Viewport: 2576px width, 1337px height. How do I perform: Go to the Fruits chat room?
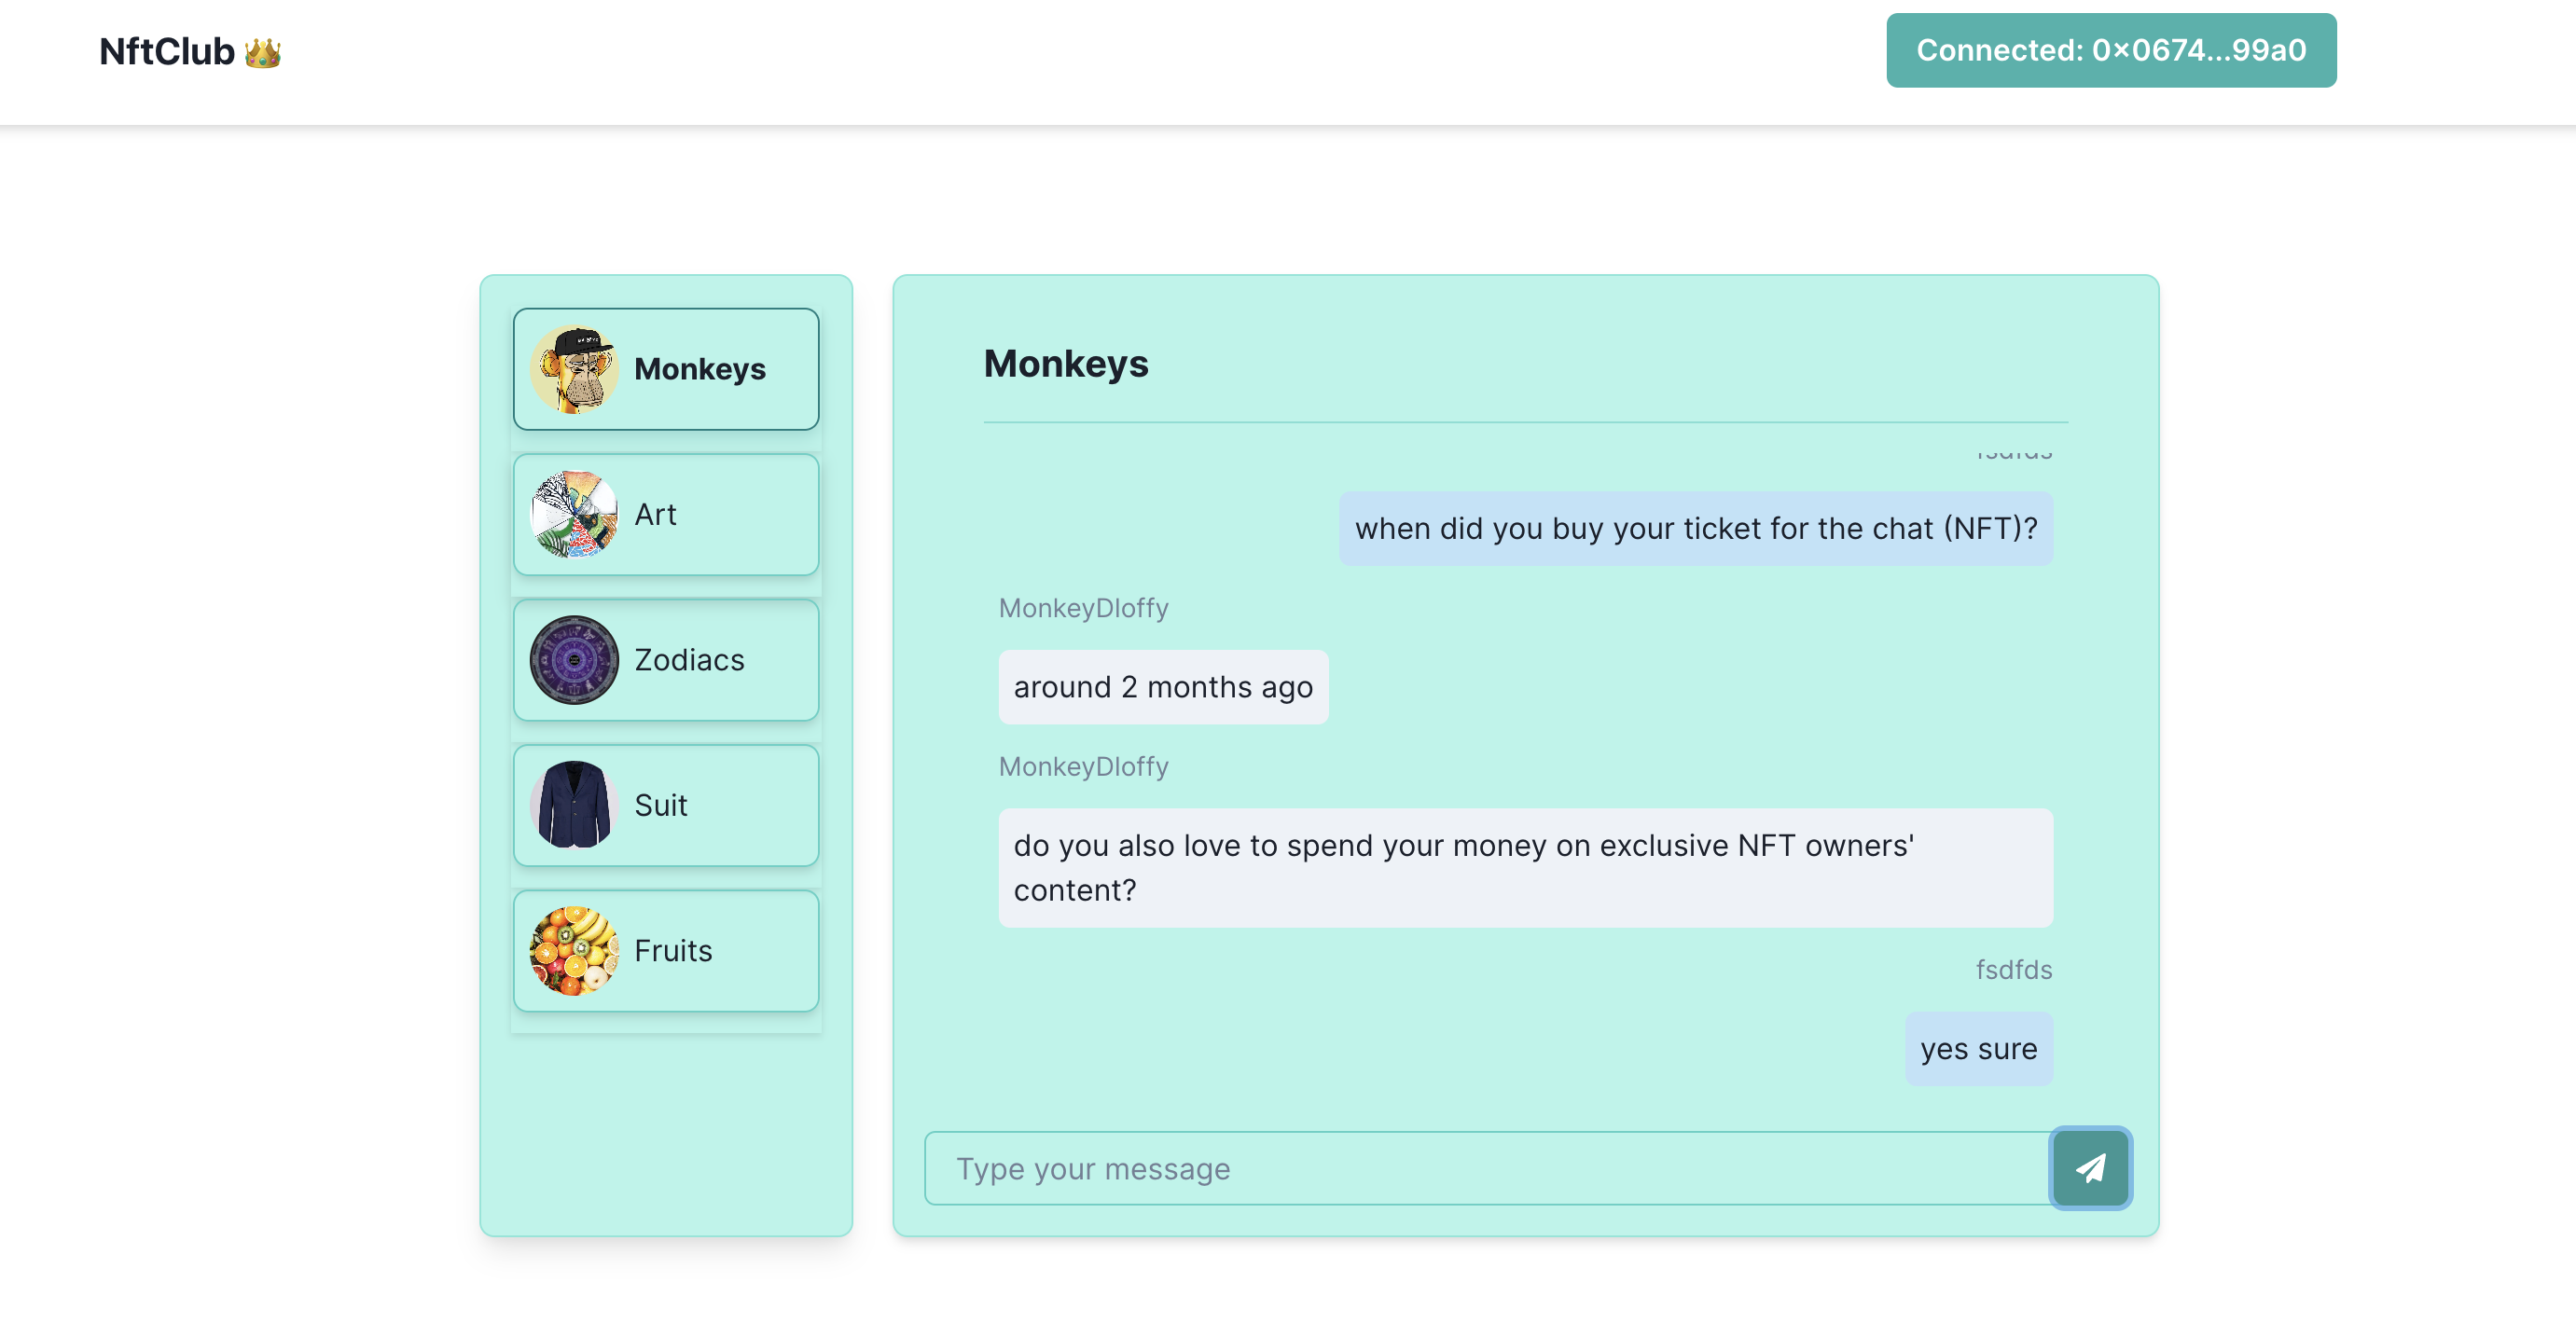click(673, 950)
